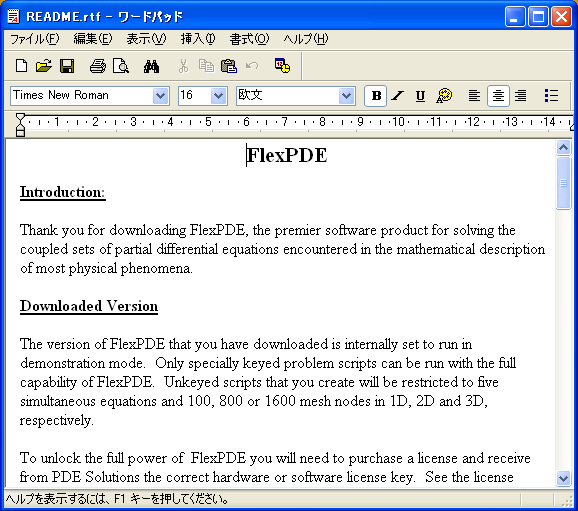Save the document with floppy icon
578x511 pixels.
67,66
